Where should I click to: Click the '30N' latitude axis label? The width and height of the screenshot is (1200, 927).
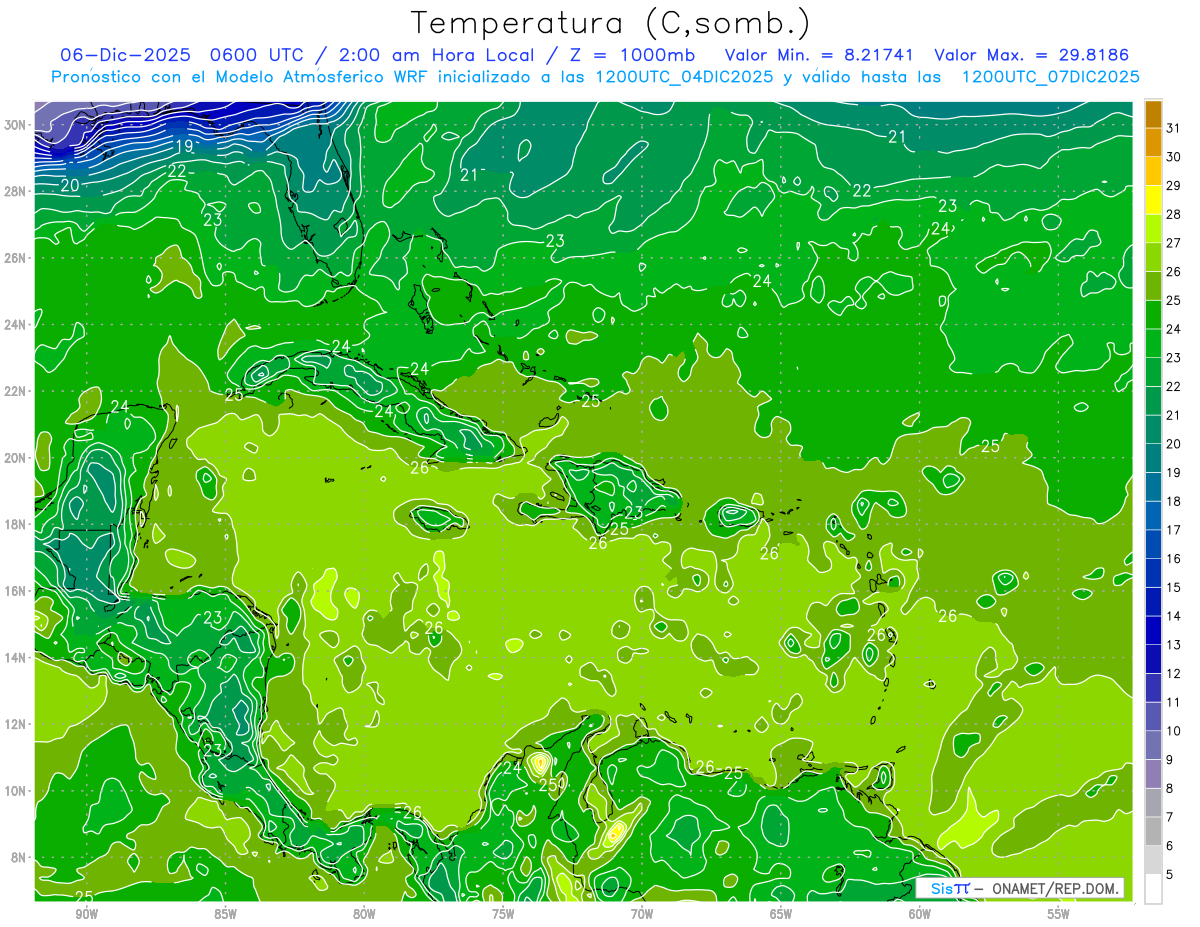pos(16,125)
